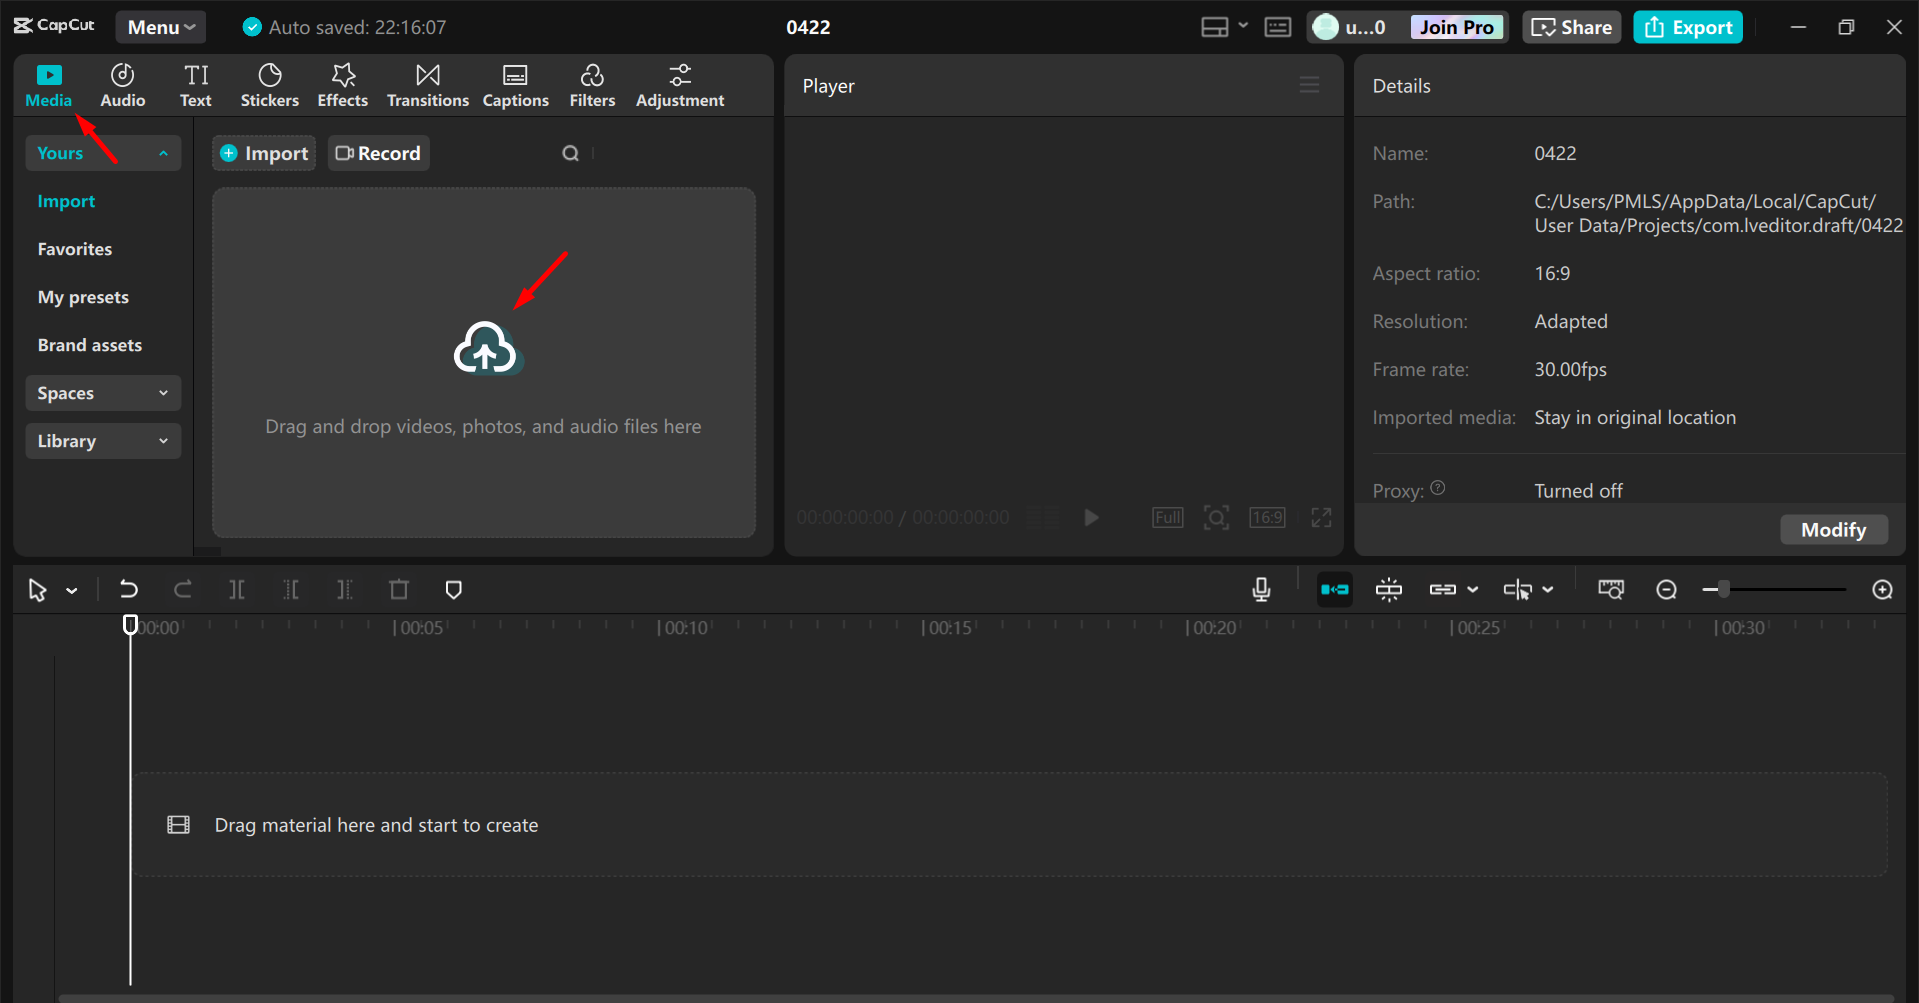Image resolution: width=1919 pixels, height=1003 pixels.
Task: Click the Modify button in the Details panel
Action: [1833, 529]
